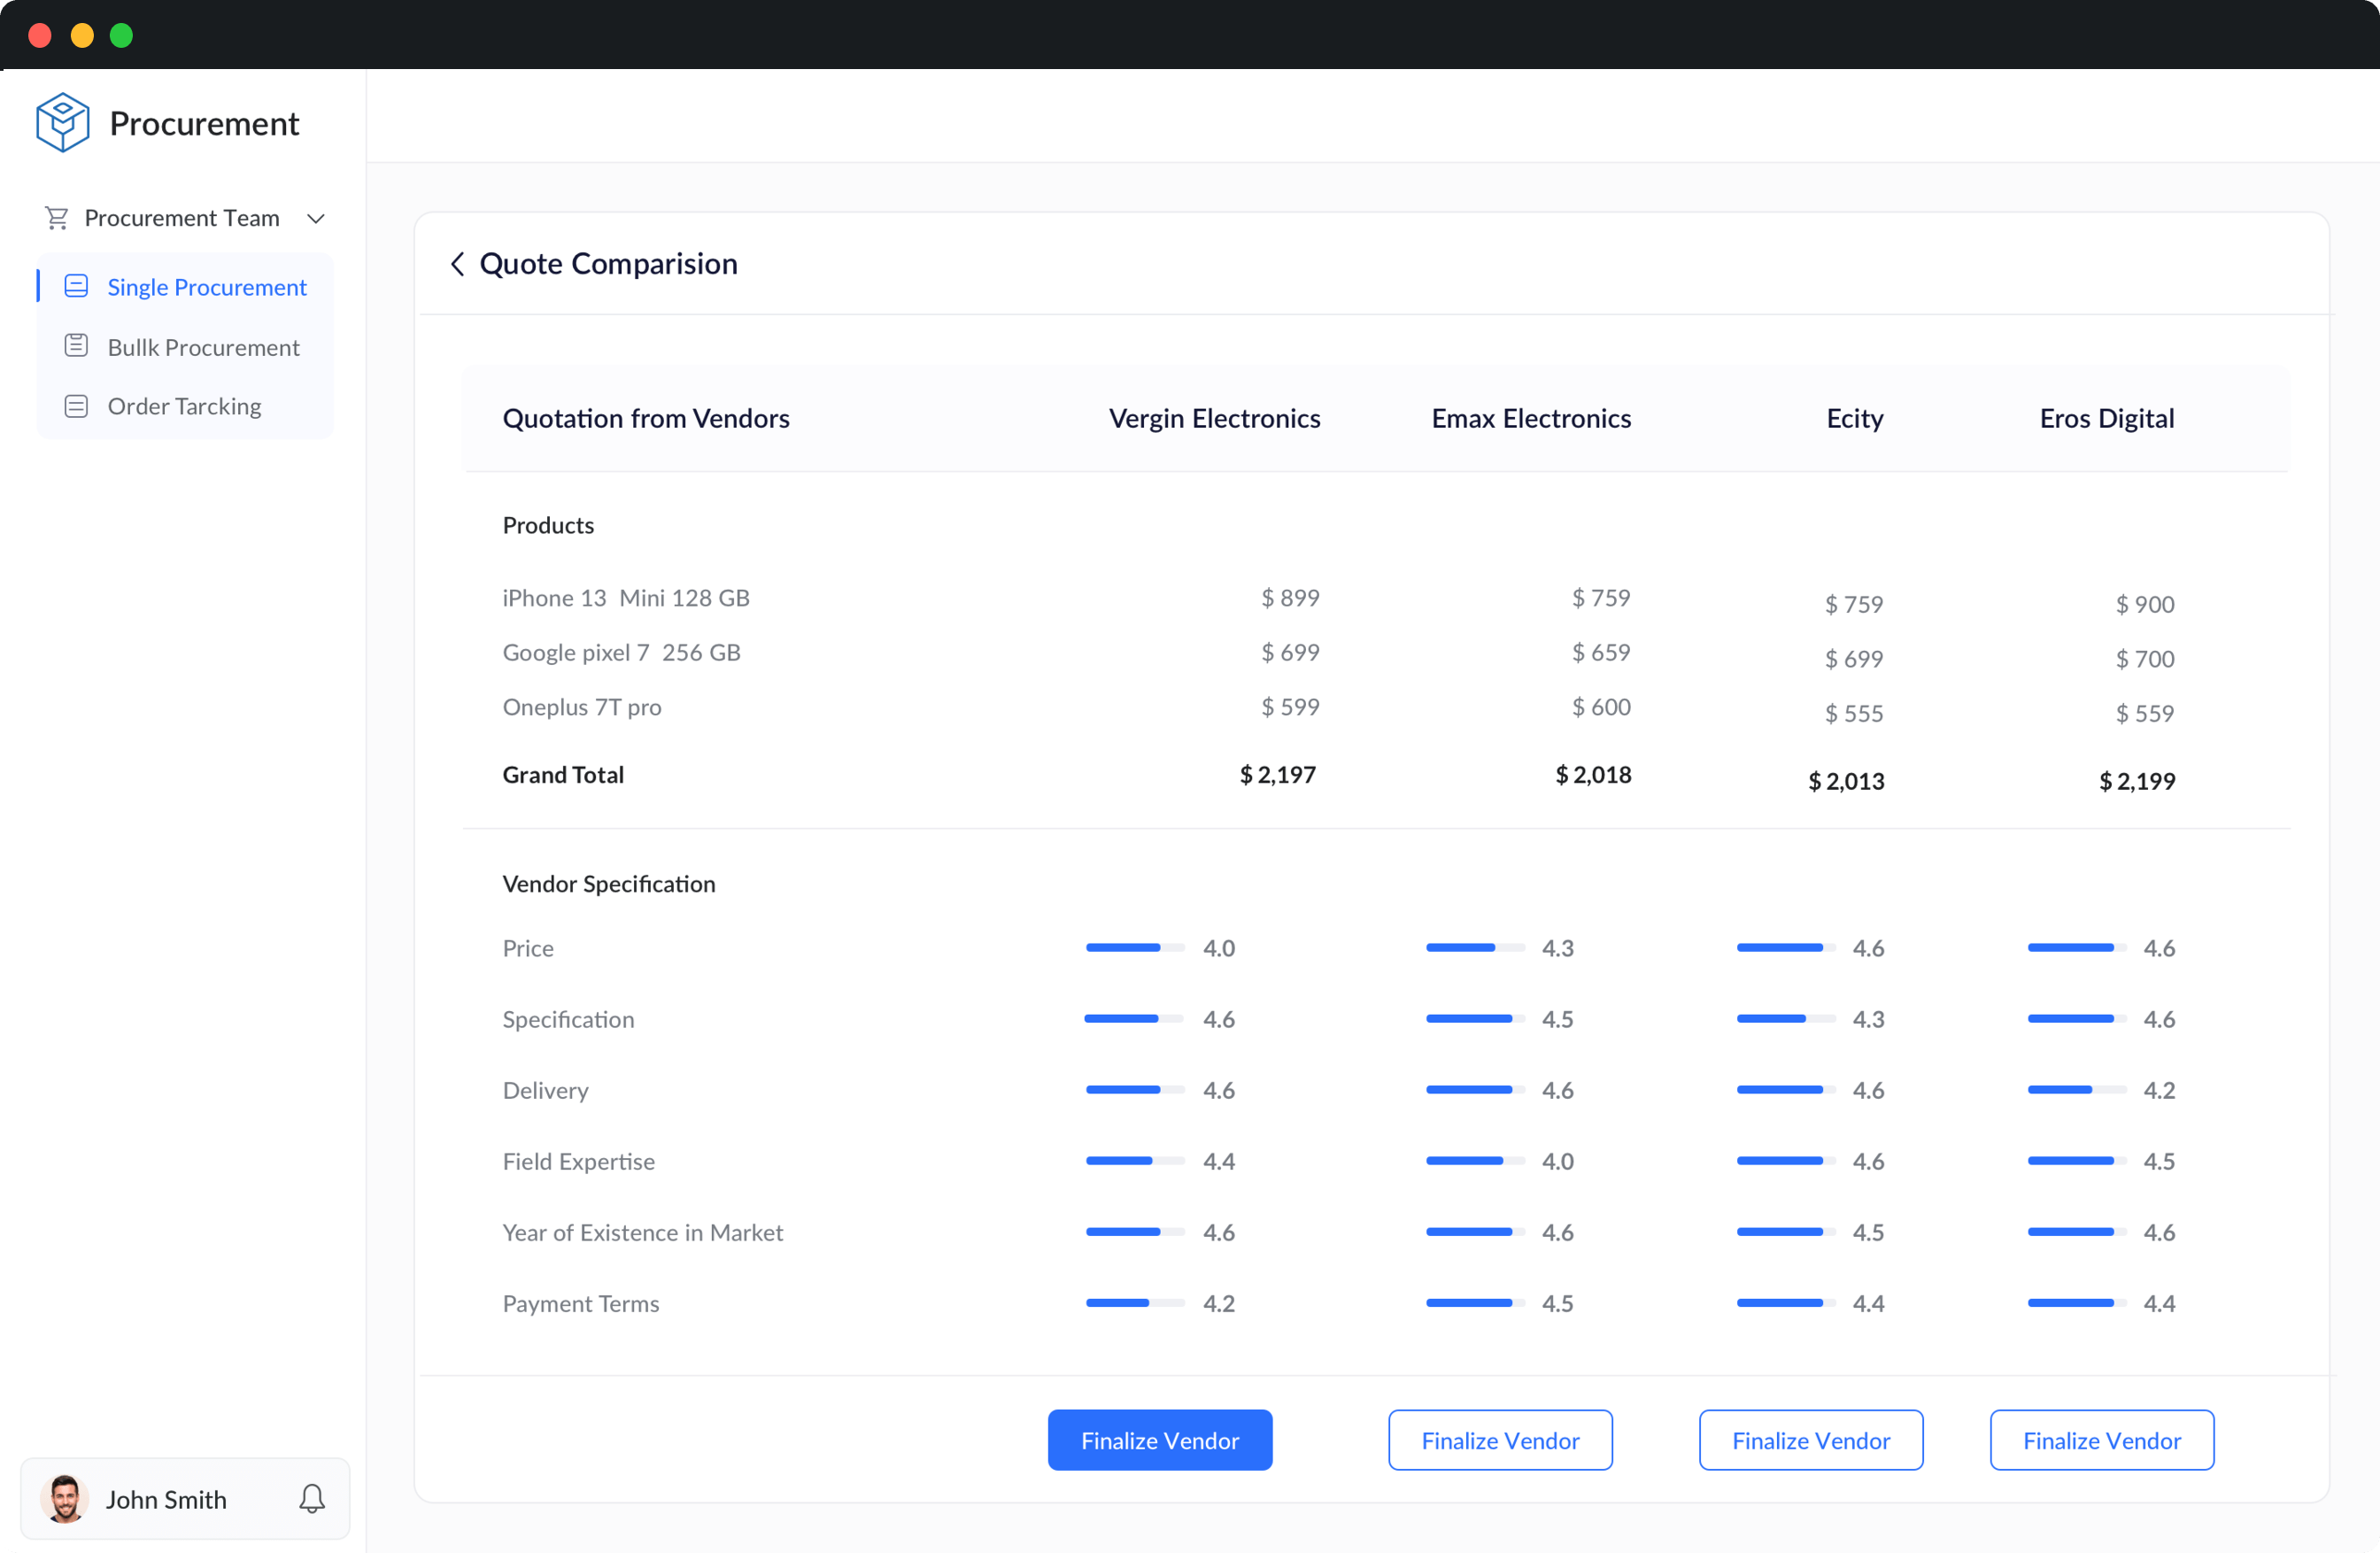2380x1553 pixels.
Task: Click the Bullk Procurement list icon
Action: tap(77, 345)
